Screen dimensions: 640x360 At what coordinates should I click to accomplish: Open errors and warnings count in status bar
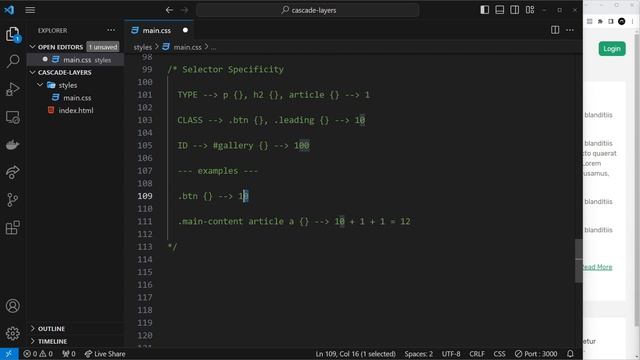tap(38, 353)
